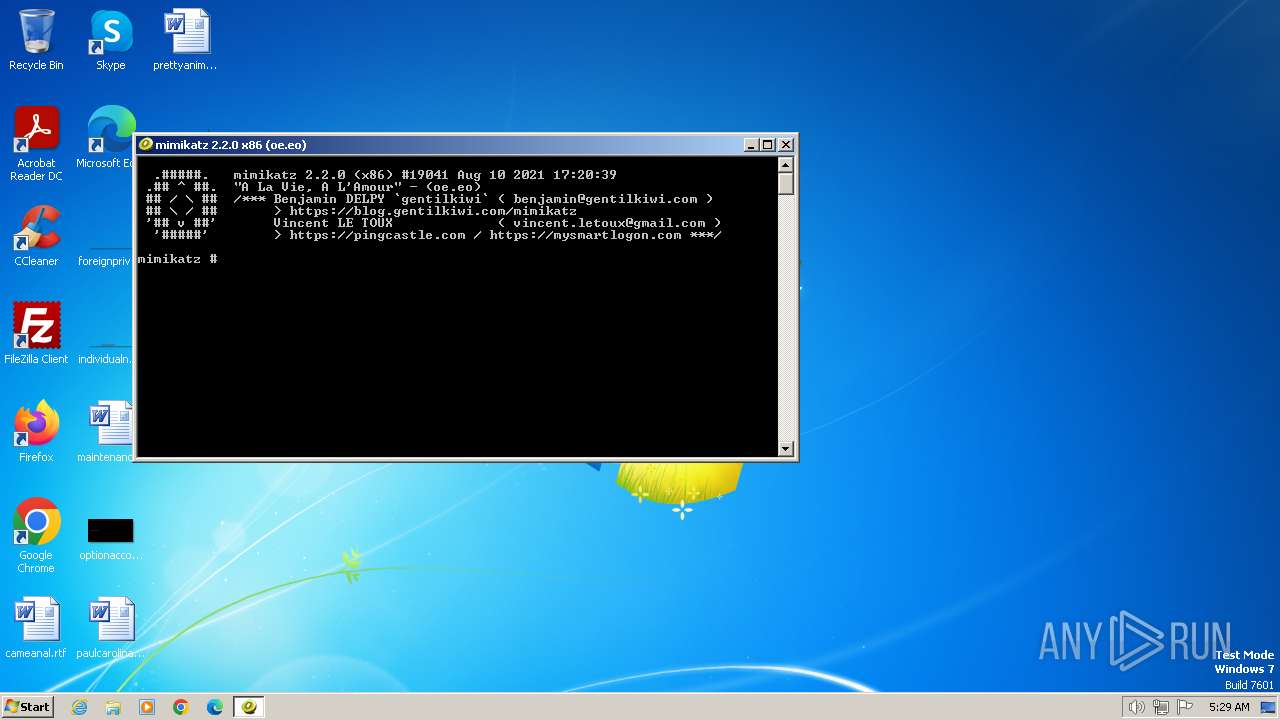Image resolution: width=1280 pixels, height=720 pixels.
Task: Click the console scrollbar down arrow
Action: pos(786,449)
